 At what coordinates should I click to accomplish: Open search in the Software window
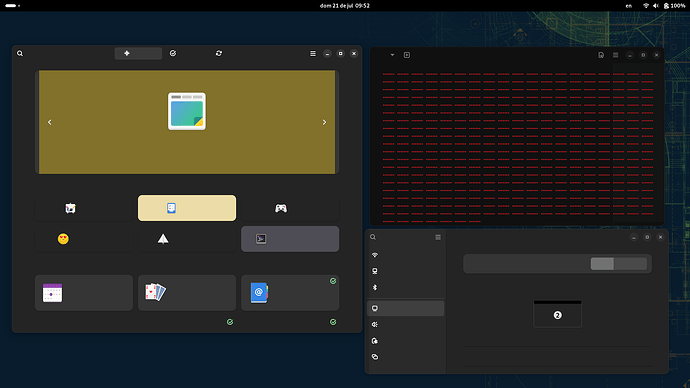20,53
